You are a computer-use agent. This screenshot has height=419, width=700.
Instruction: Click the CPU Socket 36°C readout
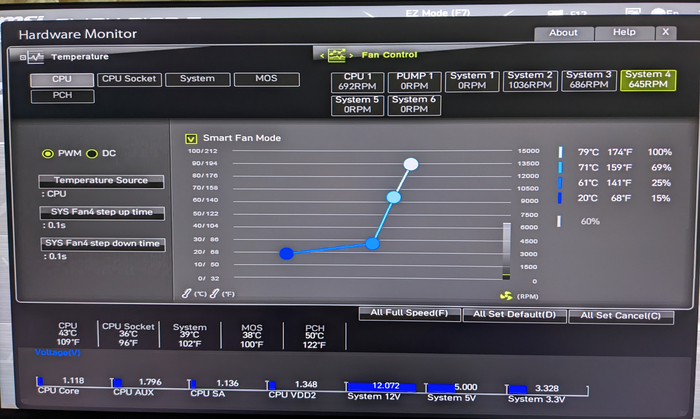coord(128,335)
